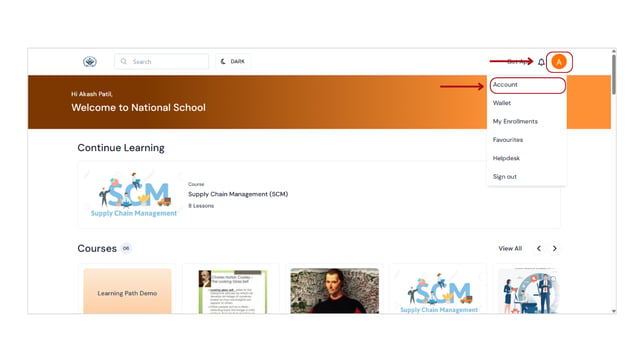Click the 'Welcome to National School' heading
The width and height of the screenshot is (644, 362).
tap(138, 108)
